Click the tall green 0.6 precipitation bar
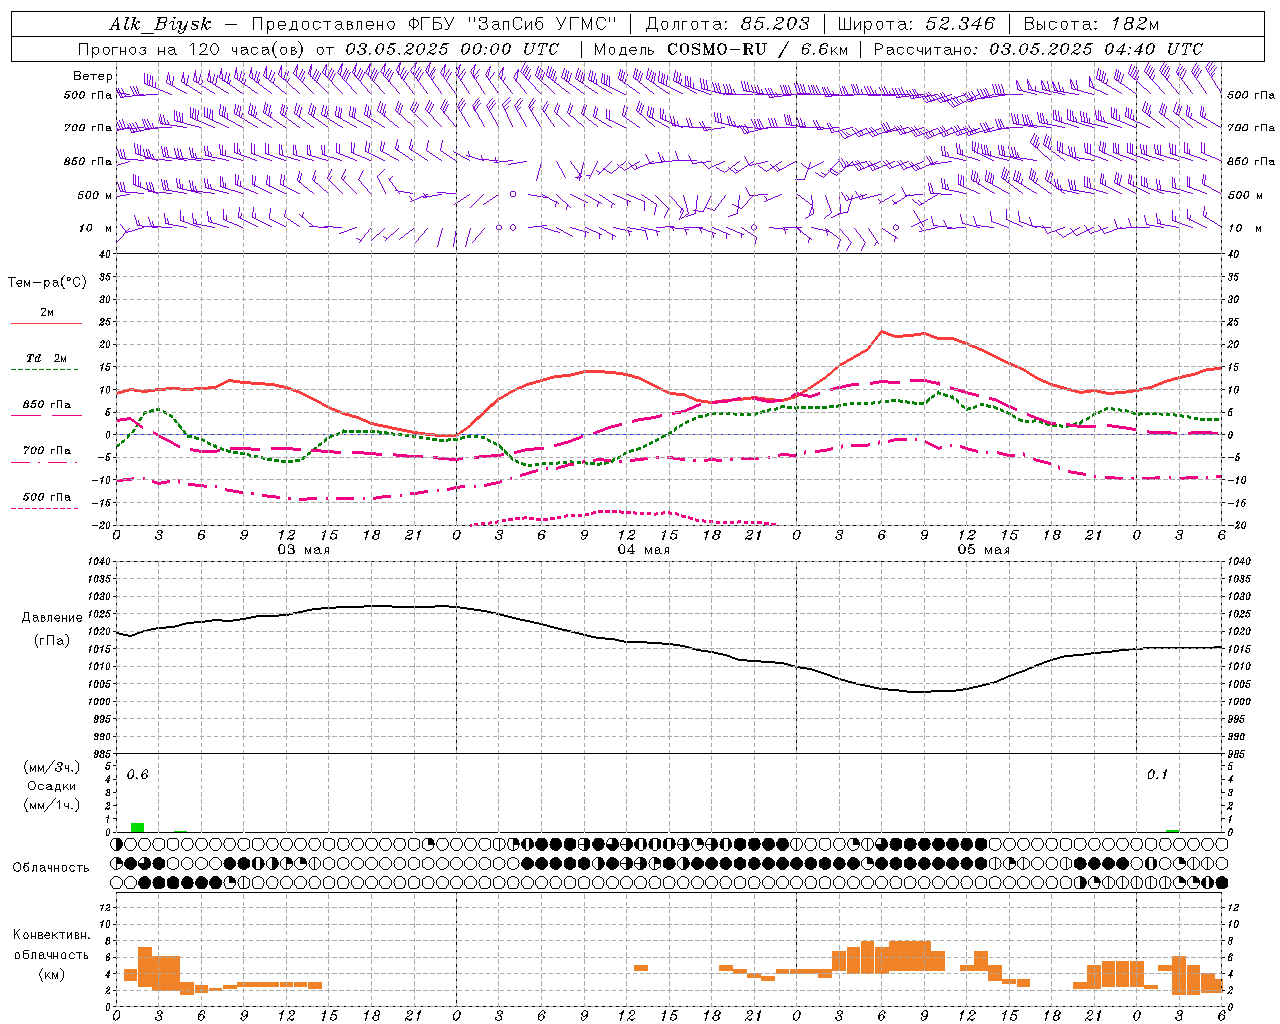Viewport: 1280px width, 1024px height. click(138, 827)
